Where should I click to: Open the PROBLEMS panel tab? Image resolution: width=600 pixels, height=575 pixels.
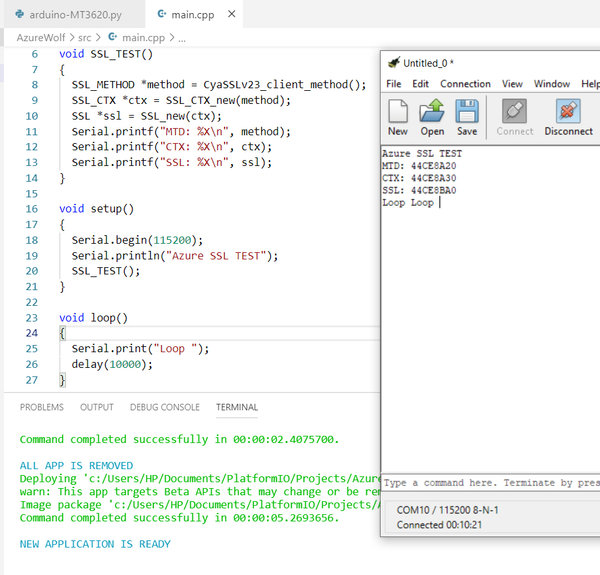[42, 407]
